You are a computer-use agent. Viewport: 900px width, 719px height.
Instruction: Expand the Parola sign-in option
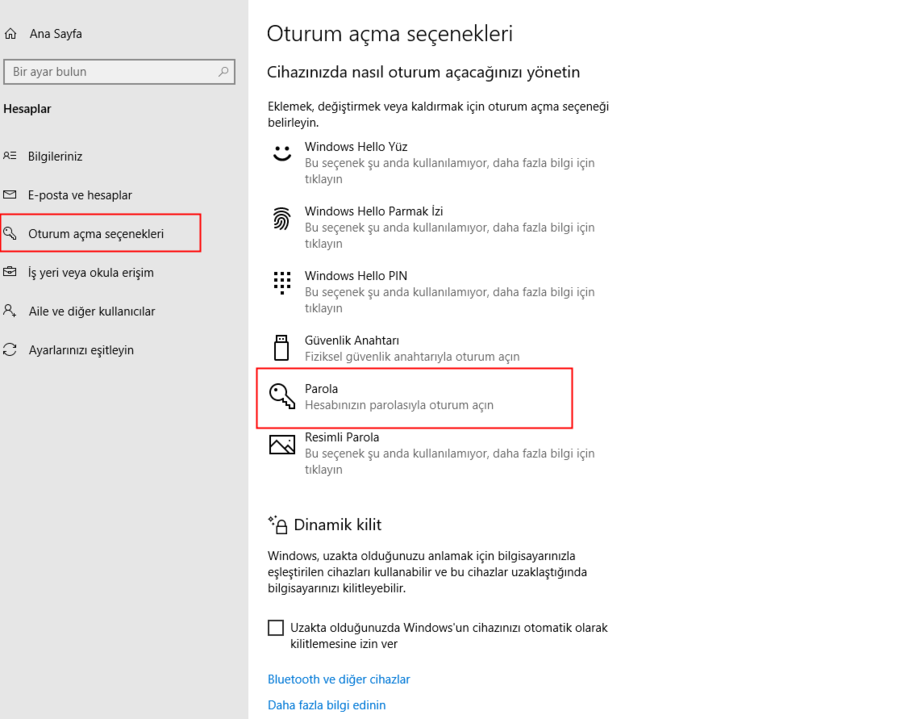tap(399, 397)
